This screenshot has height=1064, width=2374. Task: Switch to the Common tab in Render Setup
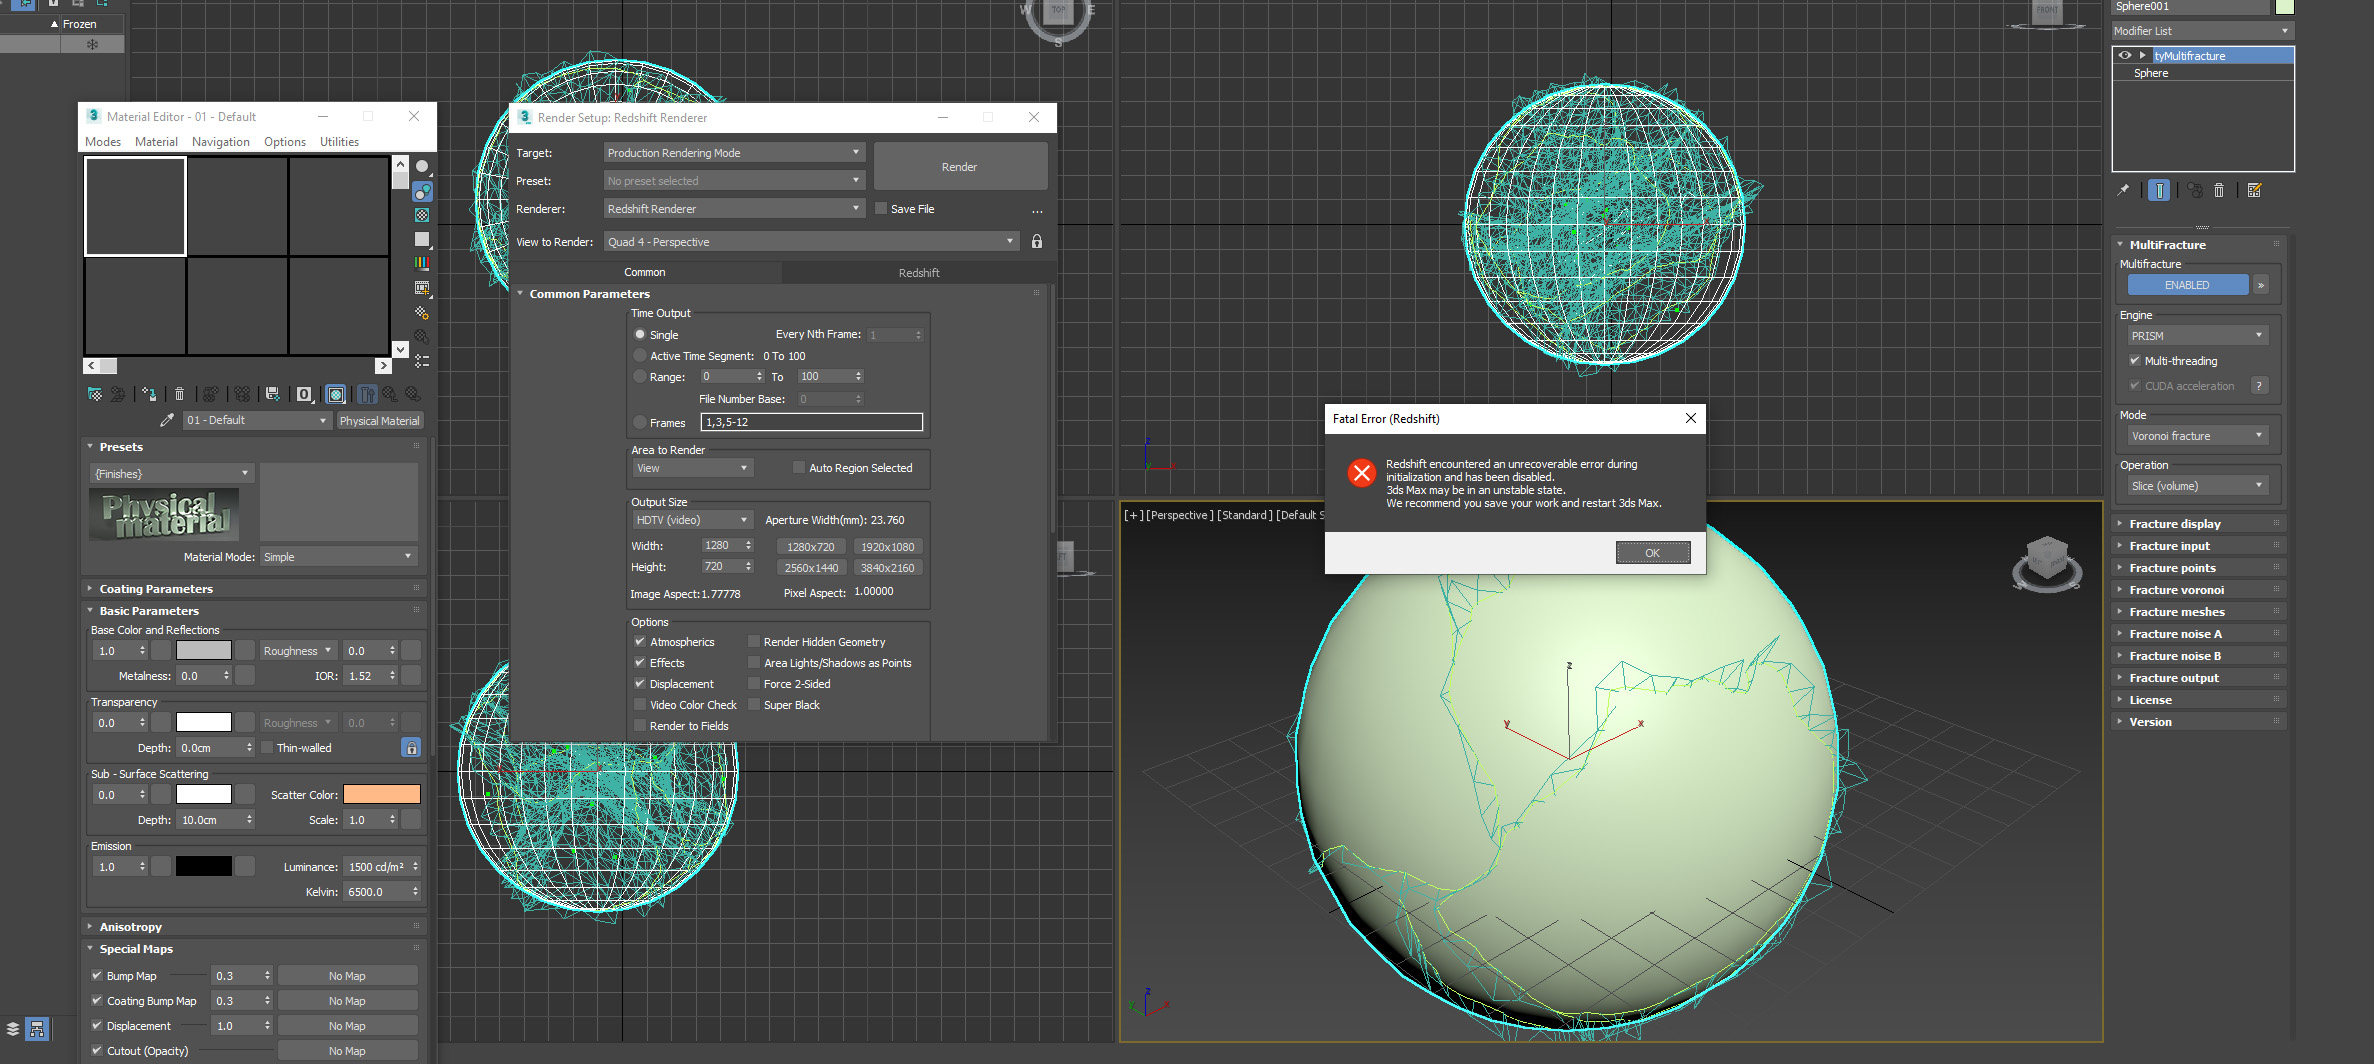click(645, 272)
